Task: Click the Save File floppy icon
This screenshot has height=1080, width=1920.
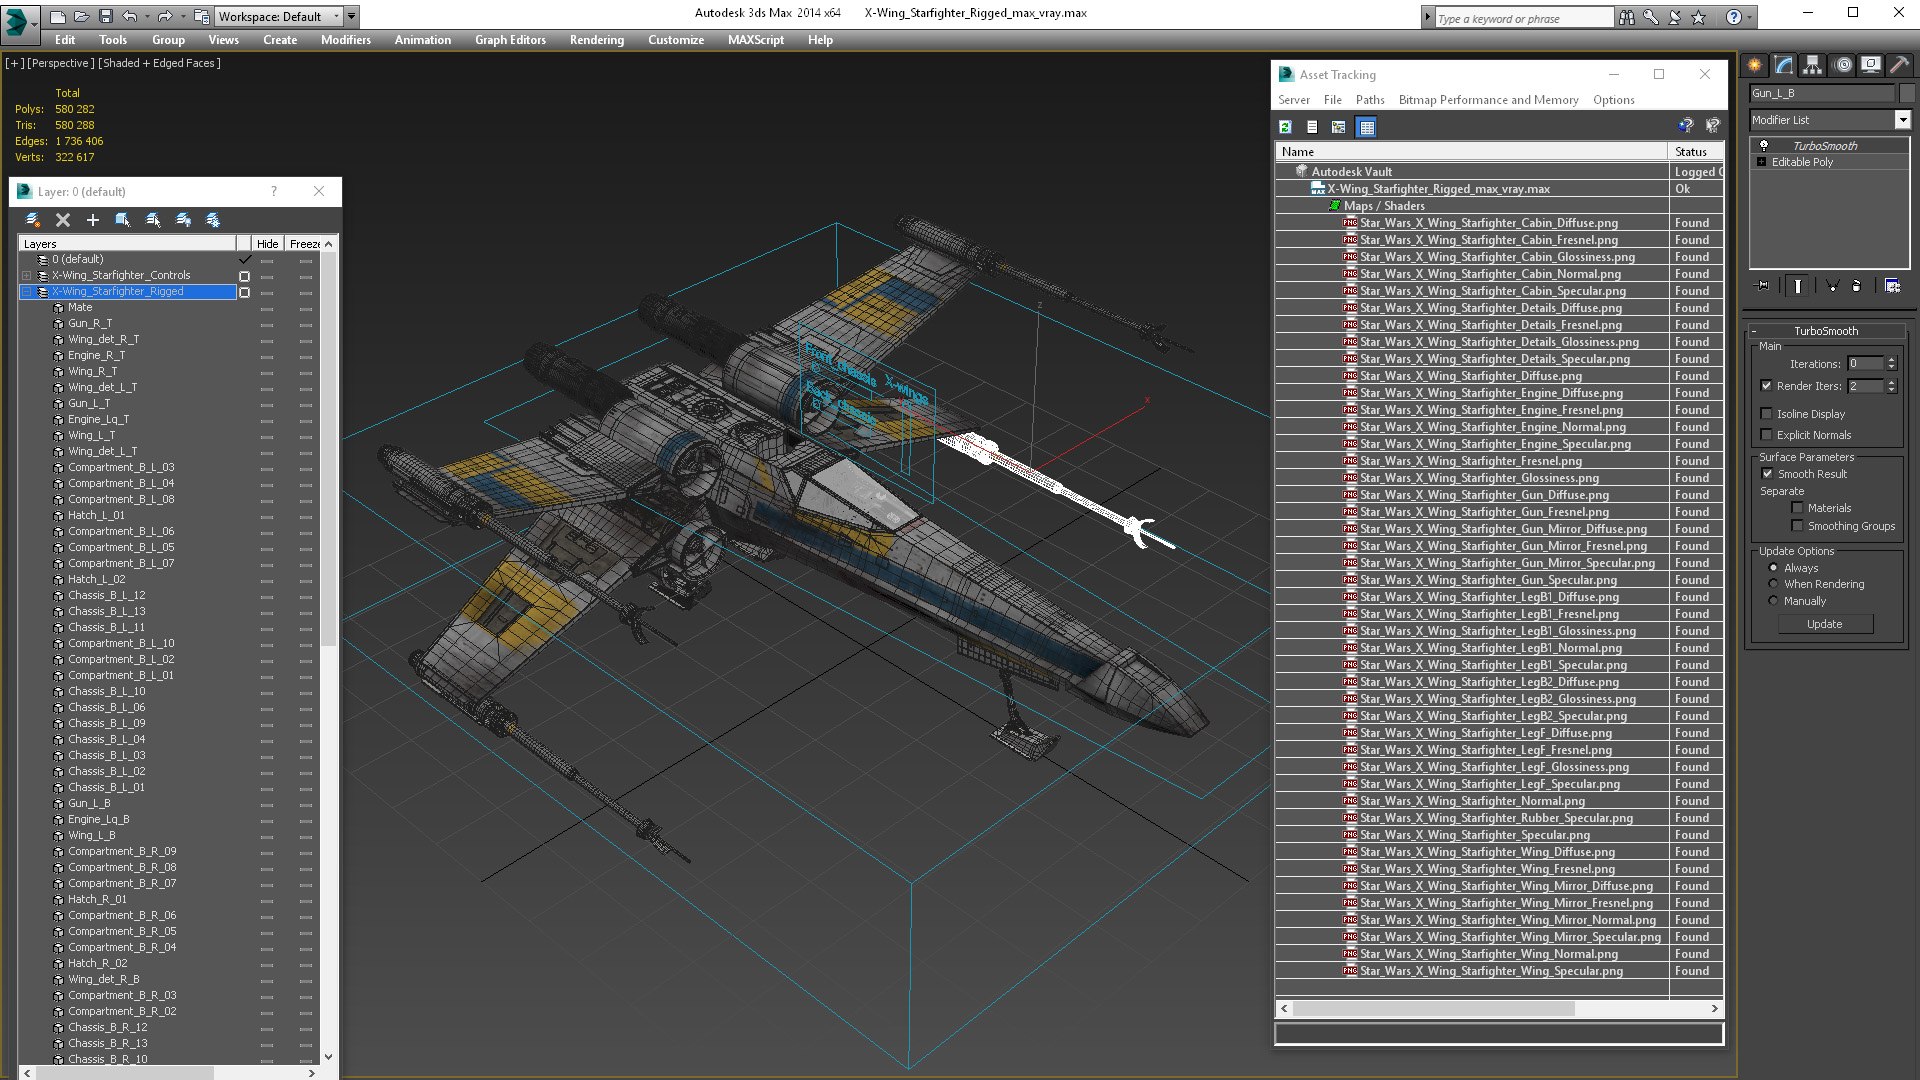Action: (x=104, y=16)
